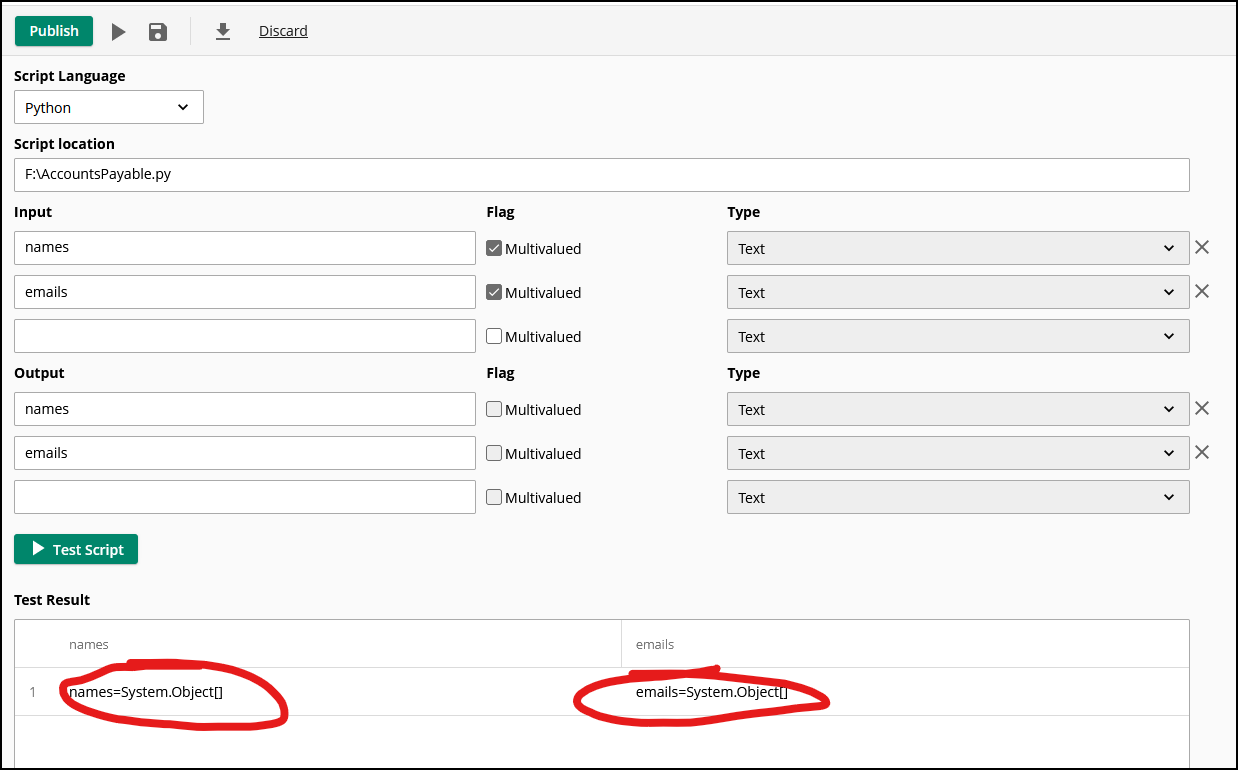Screen dimensions: 1238x770
Task: Open the Type dropdown for input 'emails'
Action: tap(958, 292)
